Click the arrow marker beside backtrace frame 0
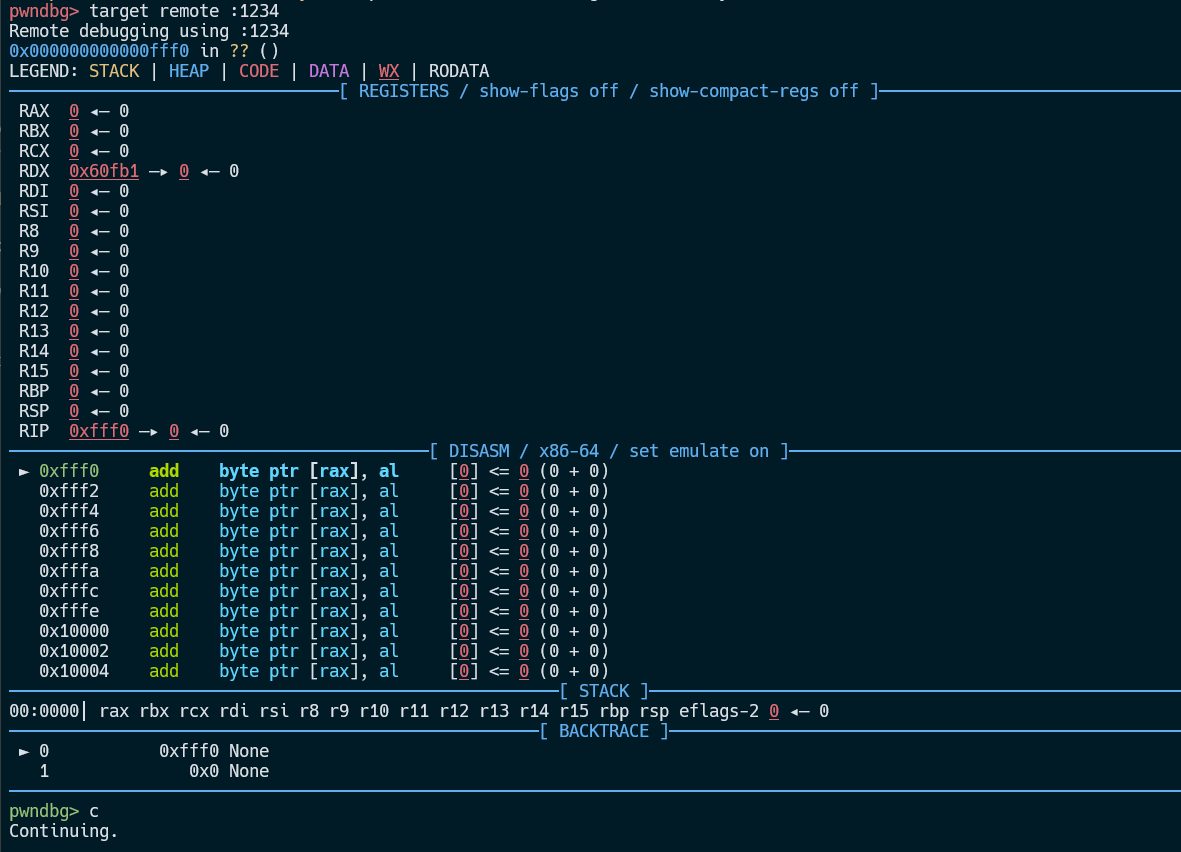This screenshot has height=852, width=1181. [25, 751]
